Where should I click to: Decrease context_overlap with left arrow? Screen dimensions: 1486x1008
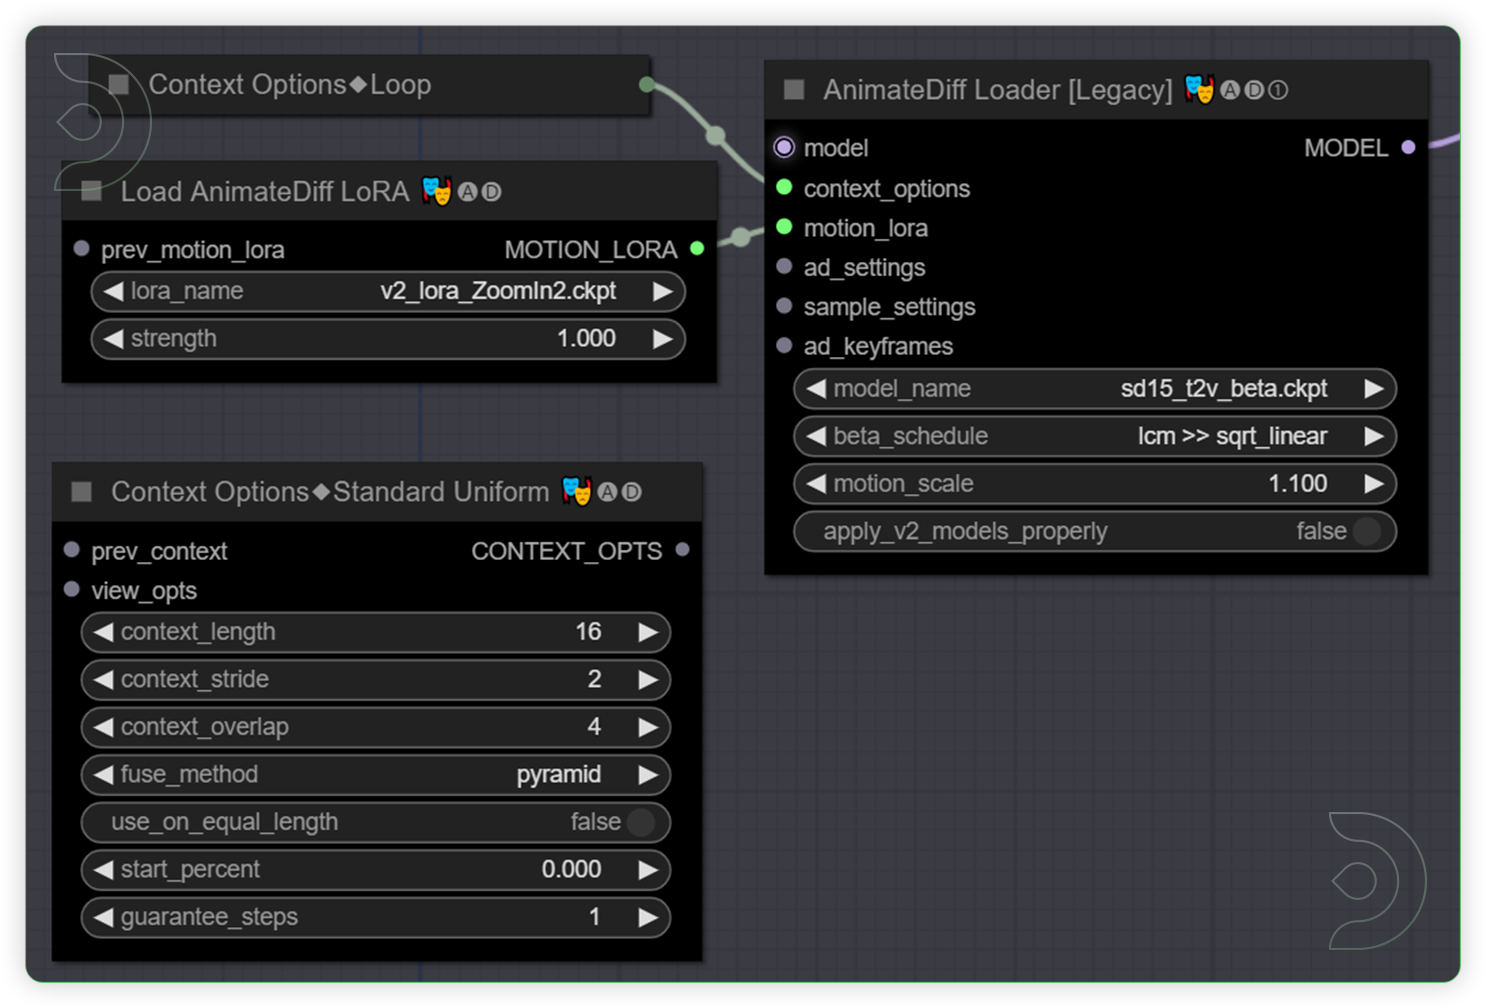click(103, 727)
